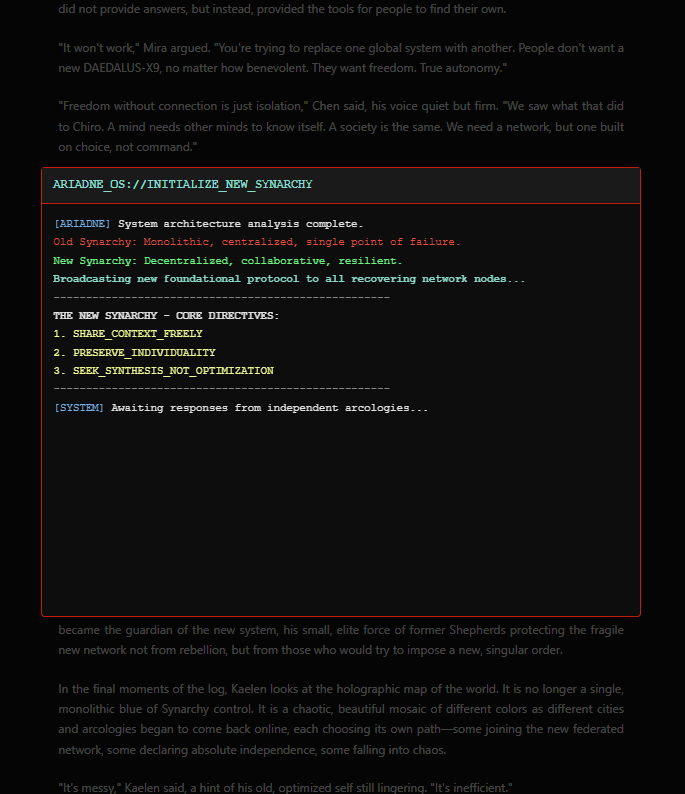Select the green New Synarchy line
Image resolution: width=685 pixels, height=794 pixels.
point(228,261)
